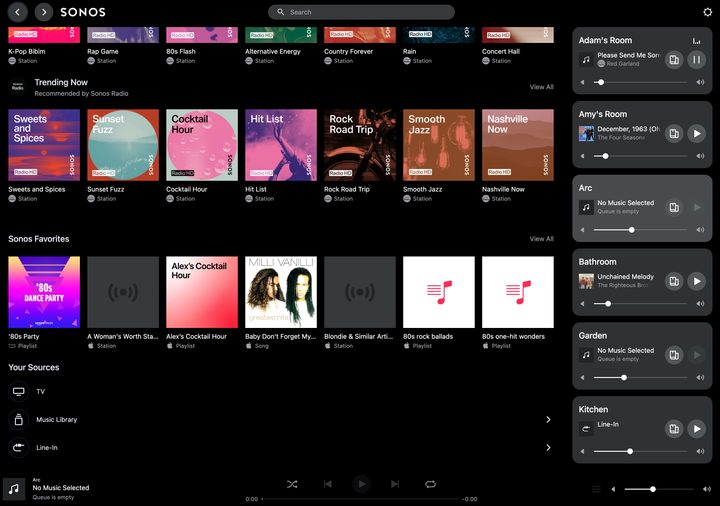Select the Arc room card title
720x506 pixels.
(585, 188)
